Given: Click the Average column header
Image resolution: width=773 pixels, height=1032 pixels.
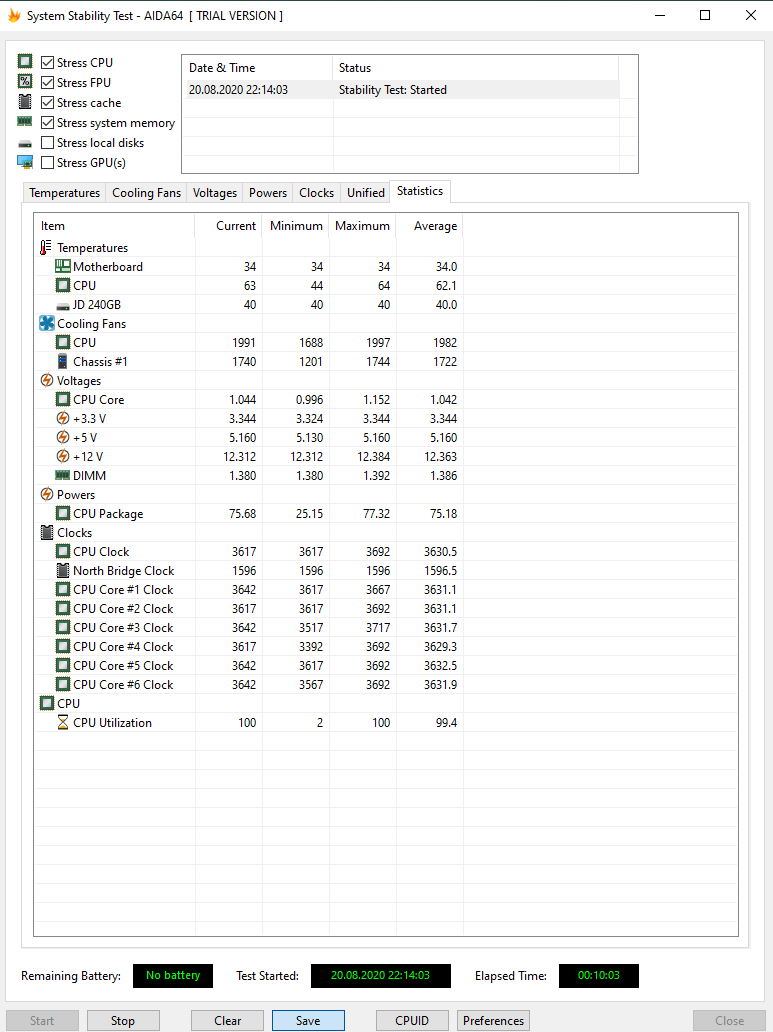Looking at the screenshot, I should 430,226.
